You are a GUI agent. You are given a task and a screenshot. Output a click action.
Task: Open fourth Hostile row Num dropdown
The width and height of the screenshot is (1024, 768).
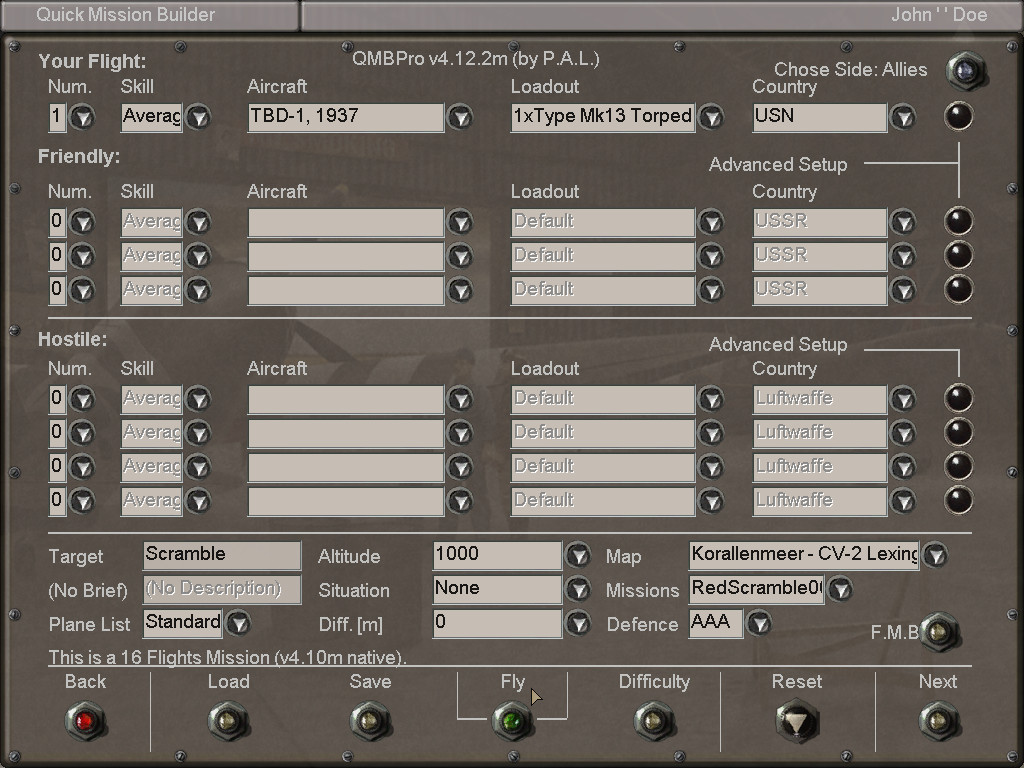(x=82, y=501)
